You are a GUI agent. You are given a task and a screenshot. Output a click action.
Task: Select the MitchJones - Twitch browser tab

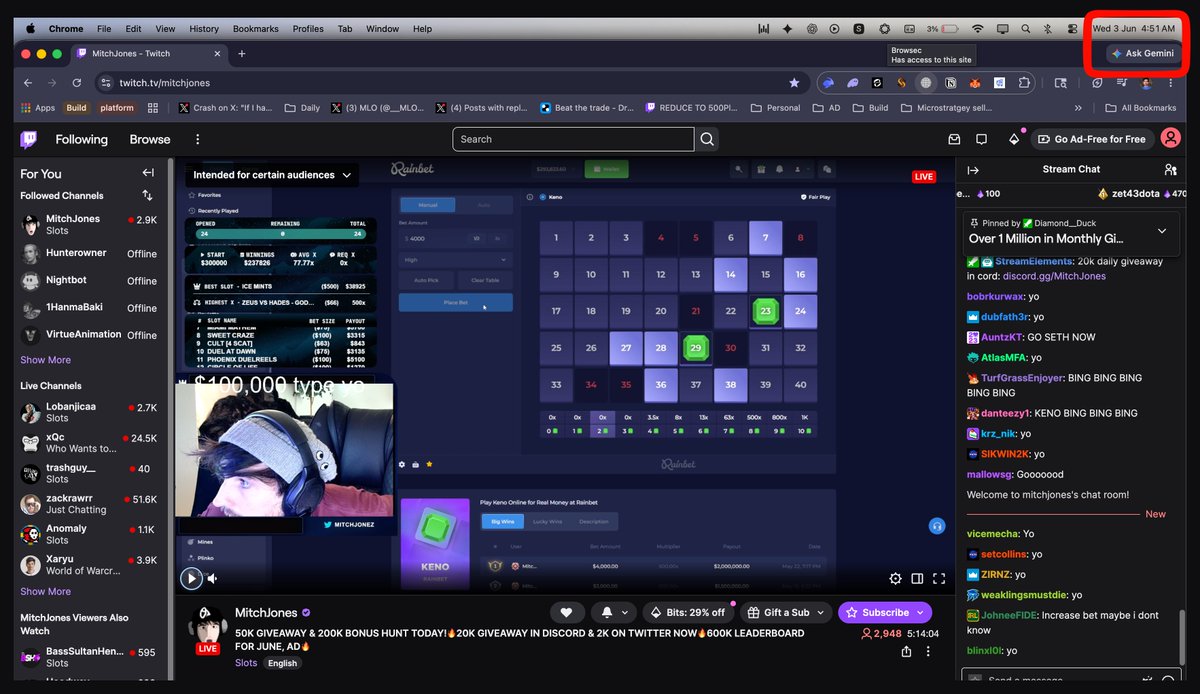click(149, 53)
